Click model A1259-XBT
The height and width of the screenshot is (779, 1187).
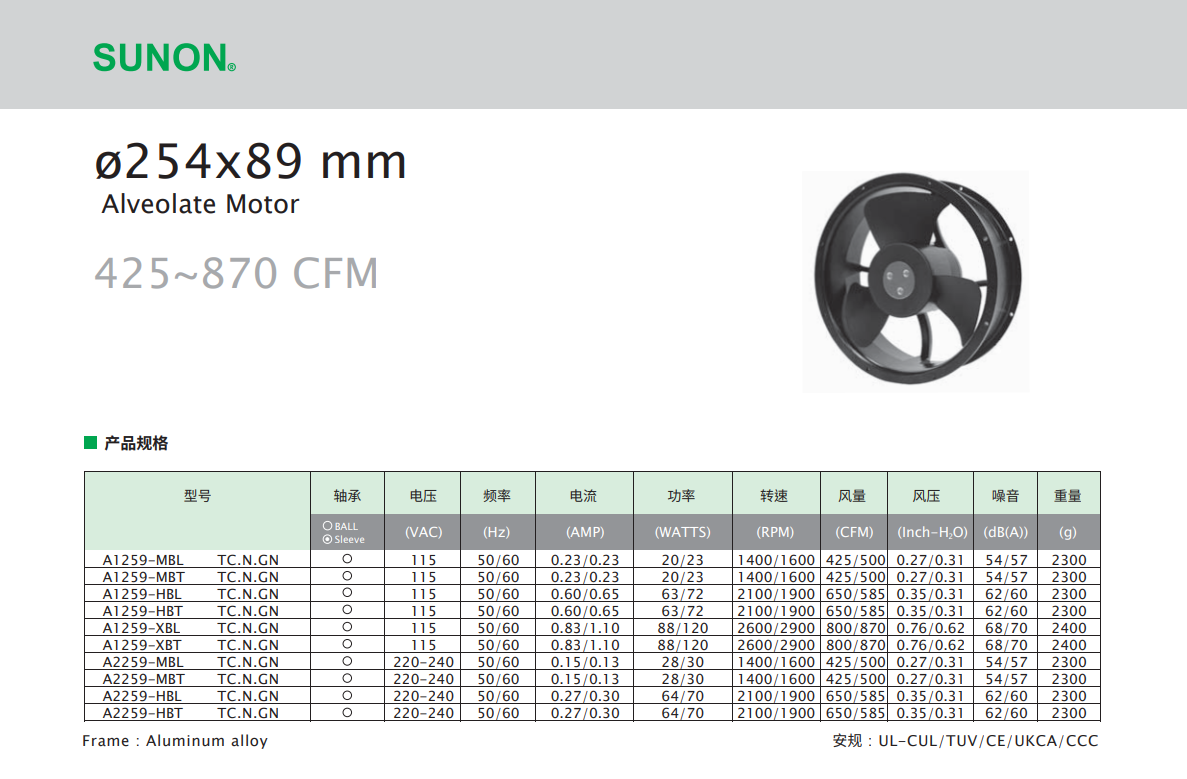[x=142, y=645]
